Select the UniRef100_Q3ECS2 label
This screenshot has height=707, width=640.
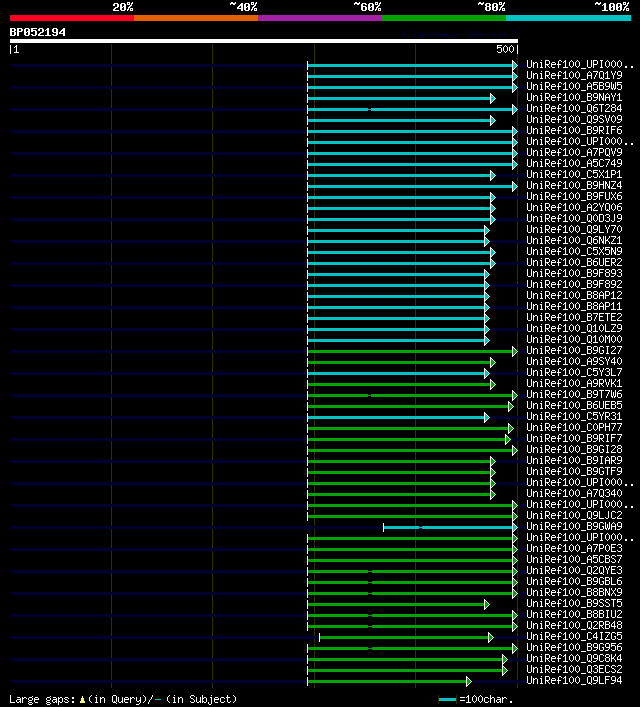point(574,670)
